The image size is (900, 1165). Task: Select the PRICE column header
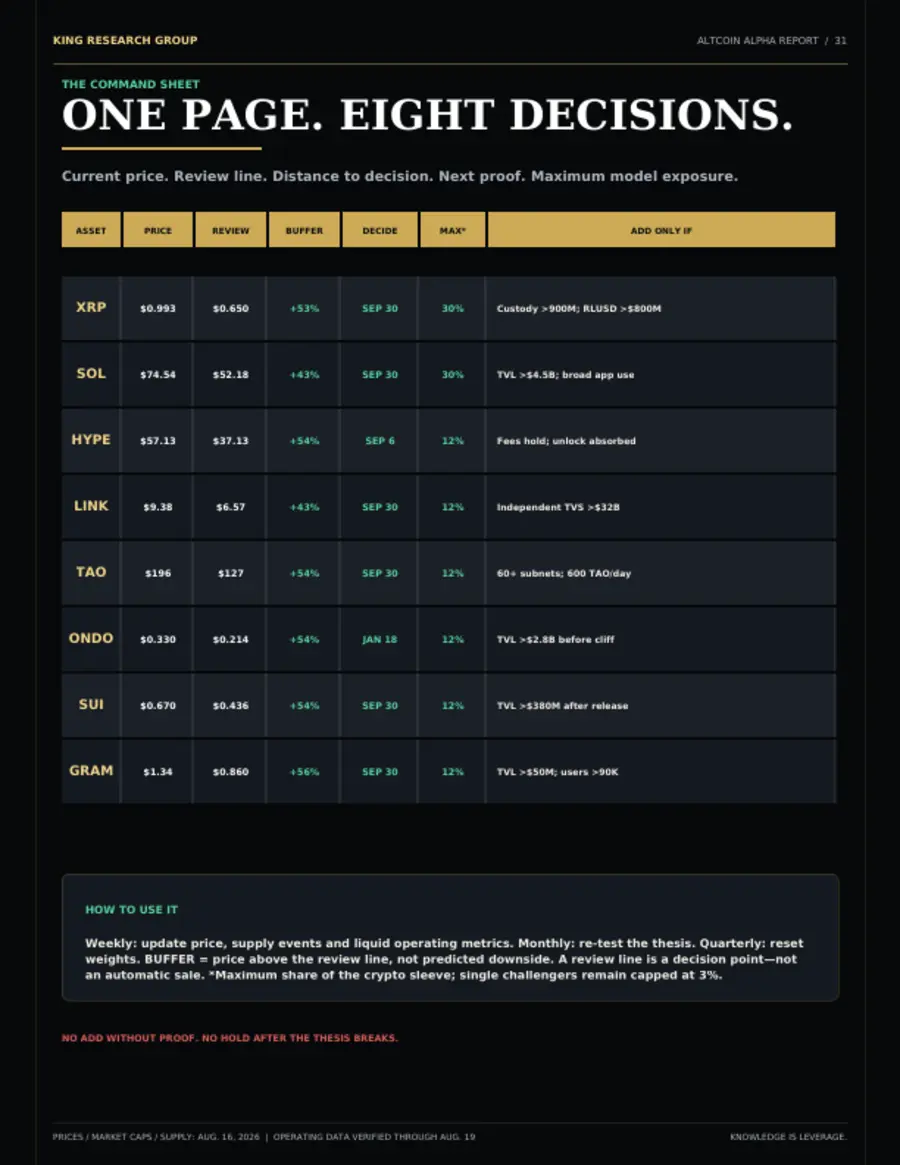[x=158, y=230]
